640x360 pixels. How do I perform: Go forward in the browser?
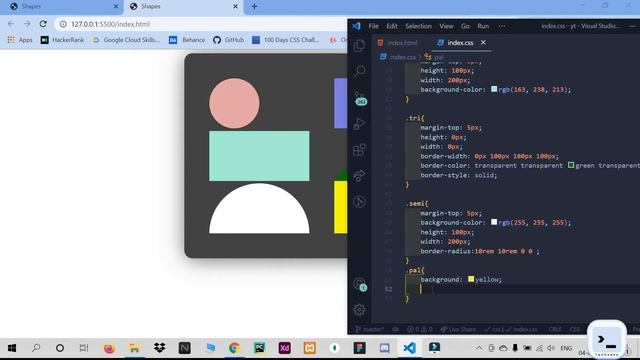[27, 24]
